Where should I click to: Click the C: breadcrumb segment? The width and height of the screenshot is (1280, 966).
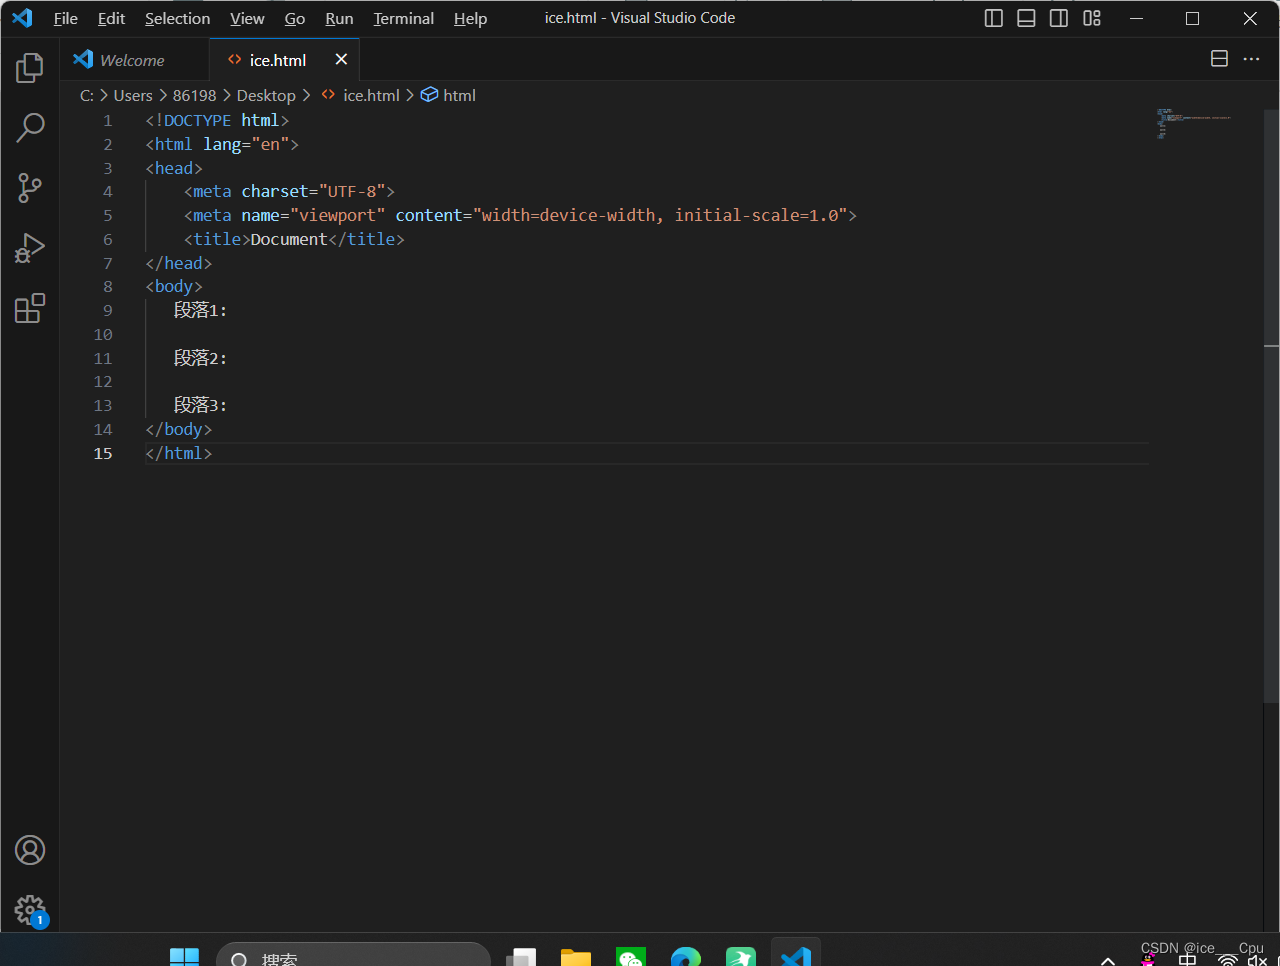click(87, 95)
